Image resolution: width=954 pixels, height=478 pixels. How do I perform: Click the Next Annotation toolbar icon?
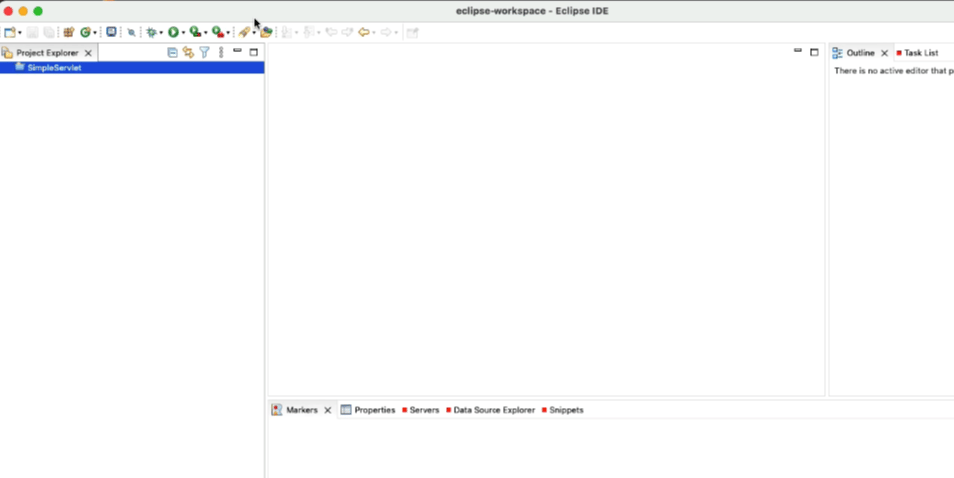click(286, 32)
